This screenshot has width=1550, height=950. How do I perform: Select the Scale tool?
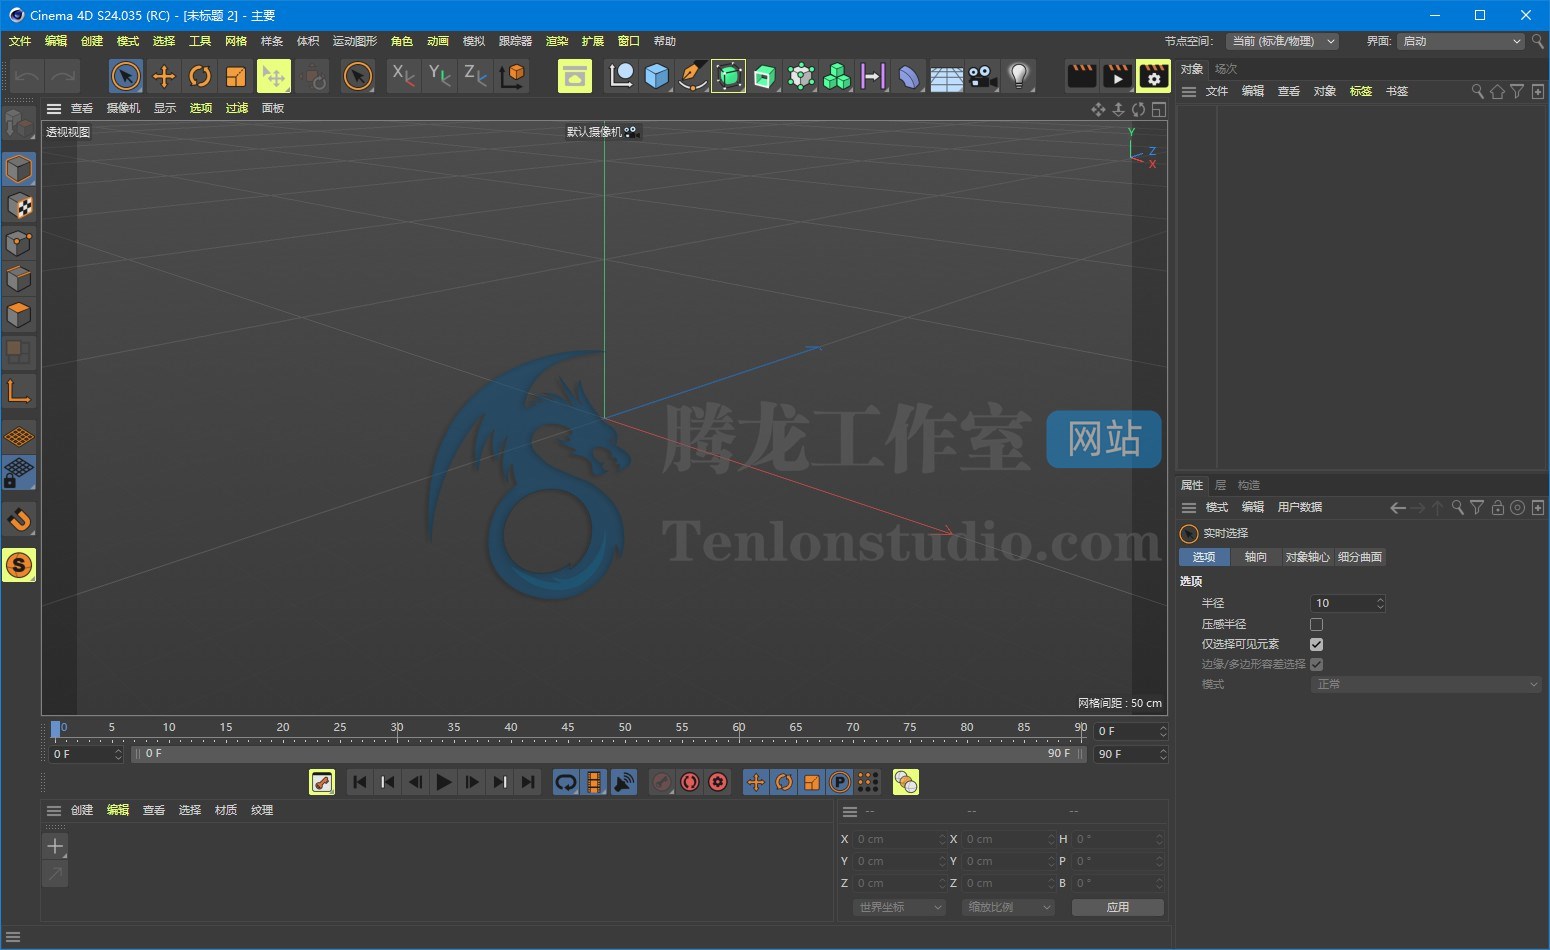tap(236, 76)
